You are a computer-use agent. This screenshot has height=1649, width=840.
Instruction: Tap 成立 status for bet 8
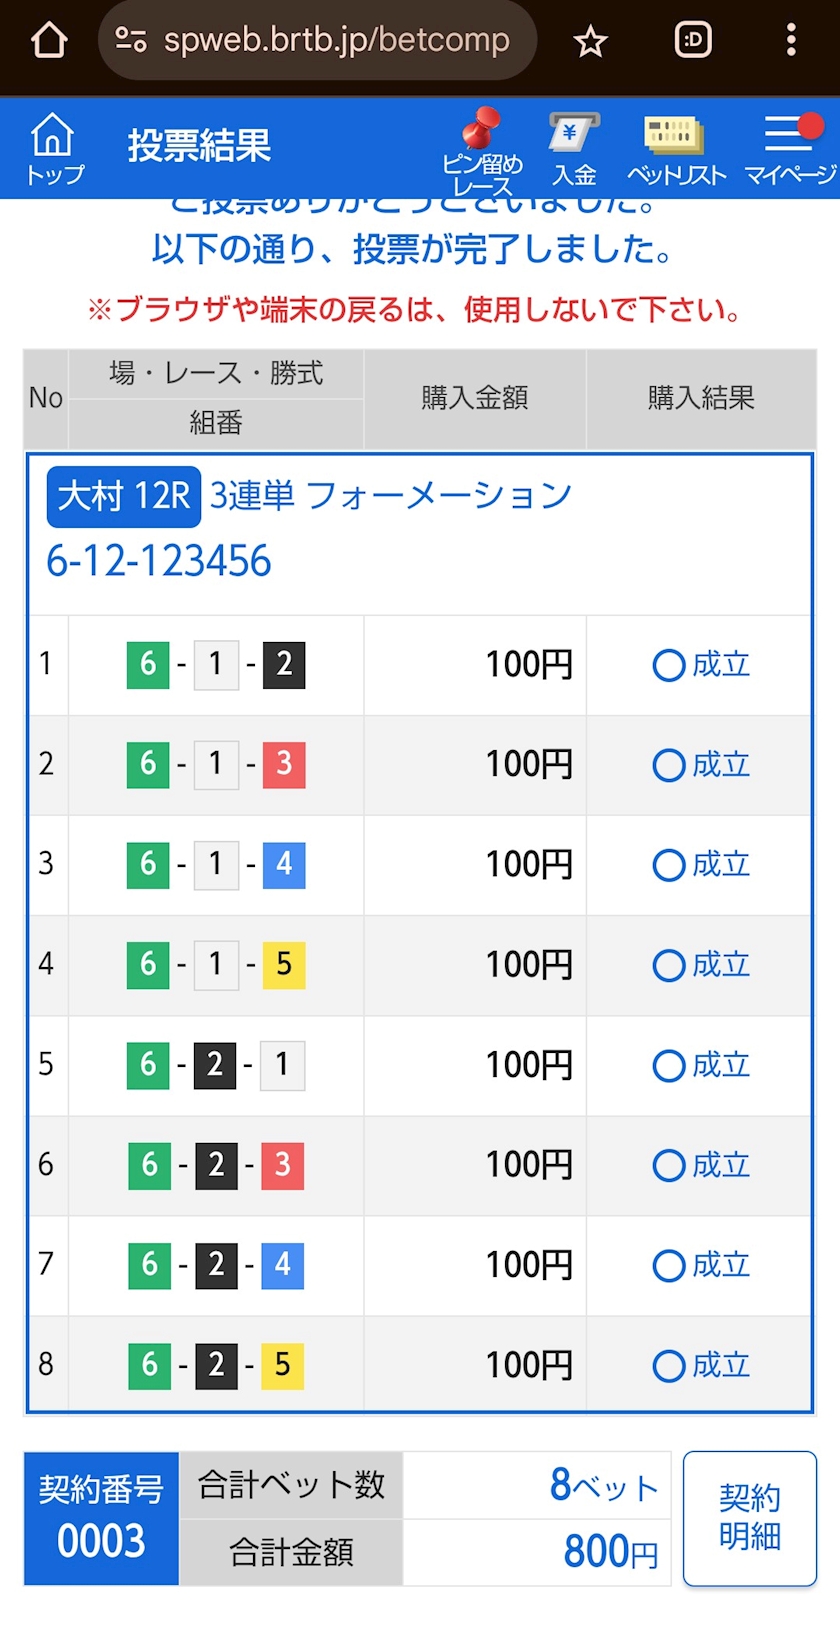tap(700, 1366)
